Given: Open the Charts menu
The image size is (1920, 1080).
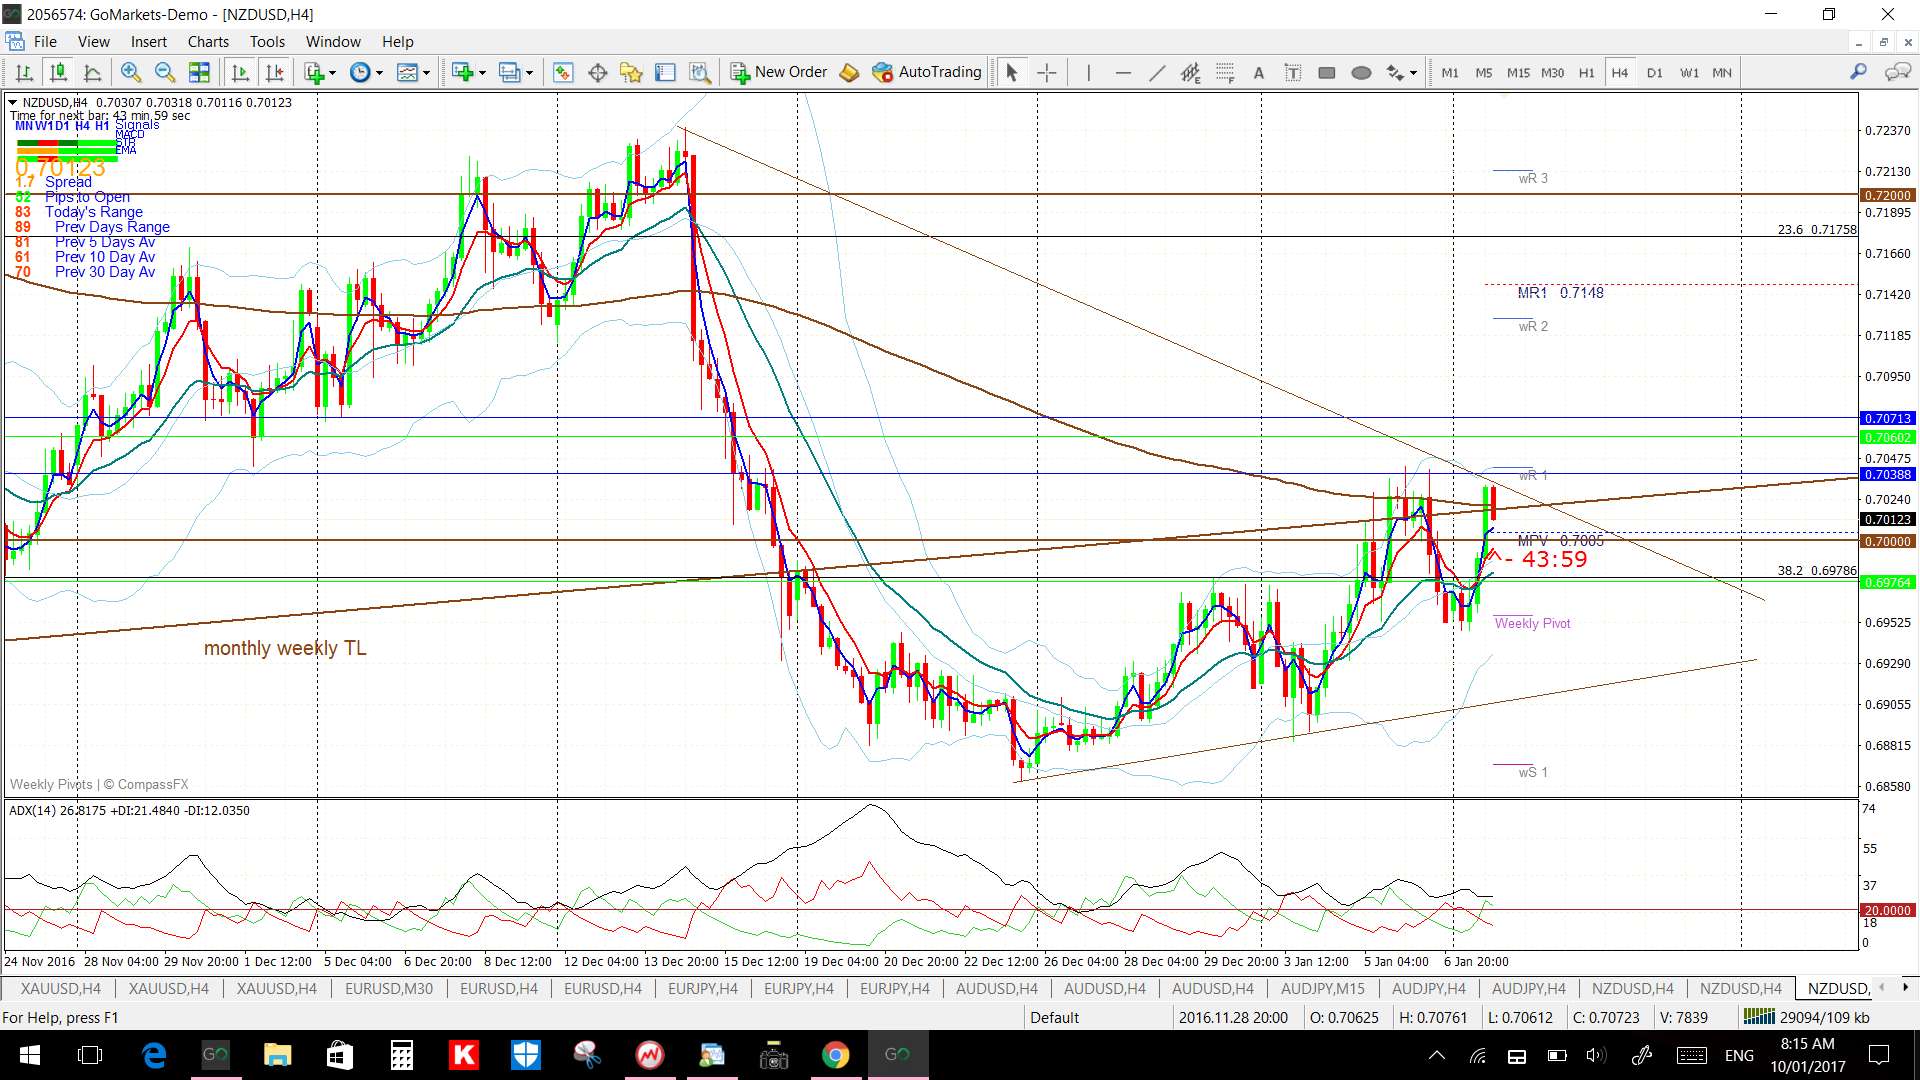Looking at the screenshot, I should coord(208,41).
